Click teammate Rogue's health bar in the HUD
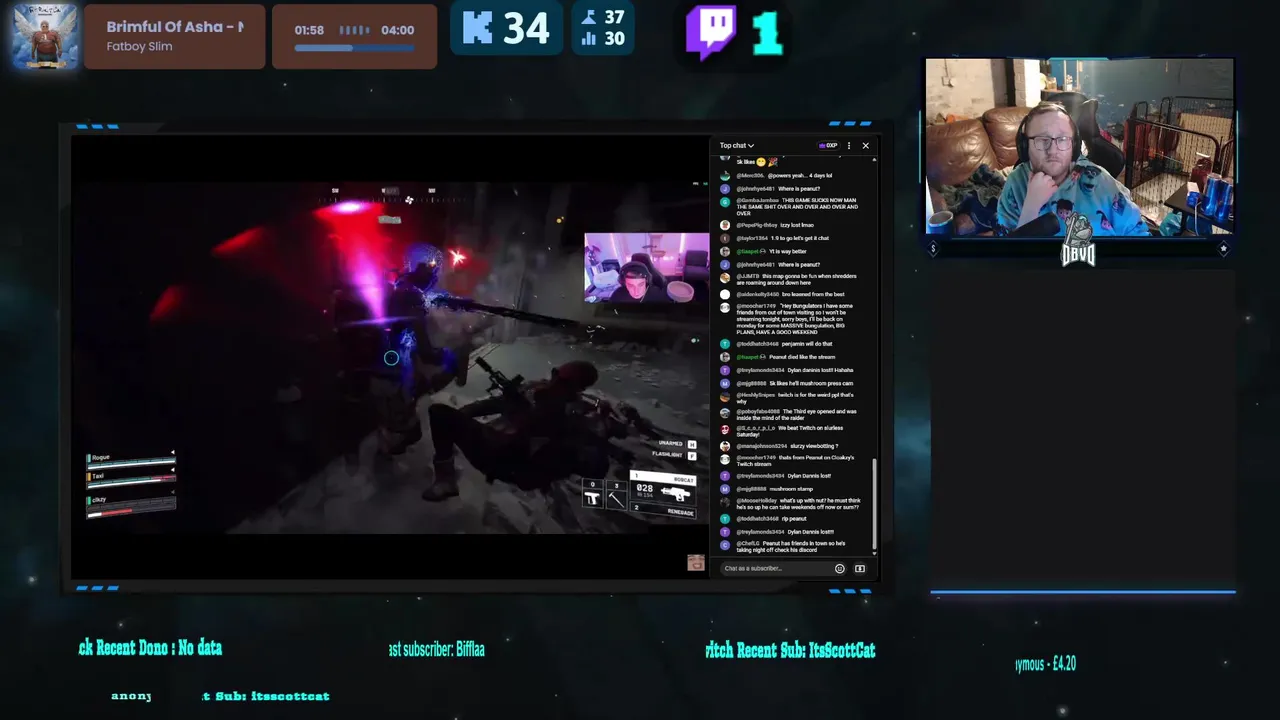 click(131, 464)
